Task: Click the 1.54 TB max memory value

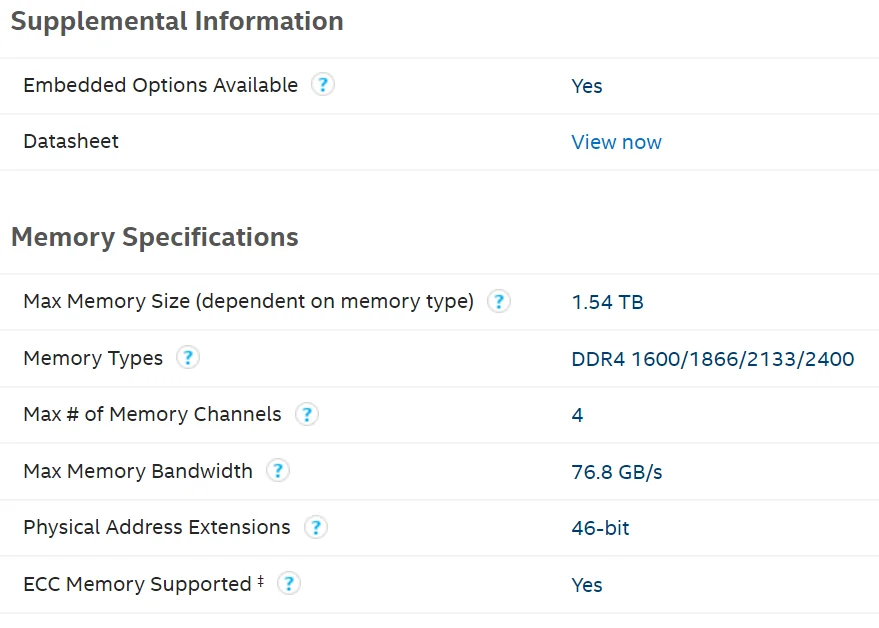Action: (x=607, y=302)
